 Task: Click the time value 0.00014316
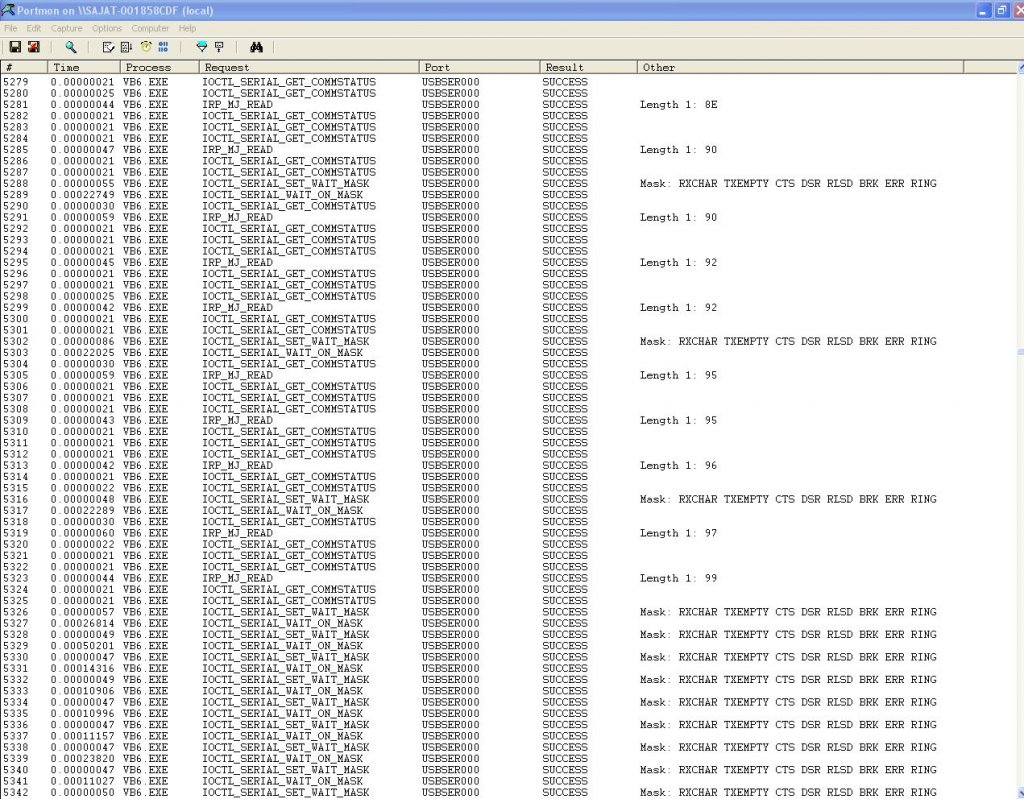(82, 668)
